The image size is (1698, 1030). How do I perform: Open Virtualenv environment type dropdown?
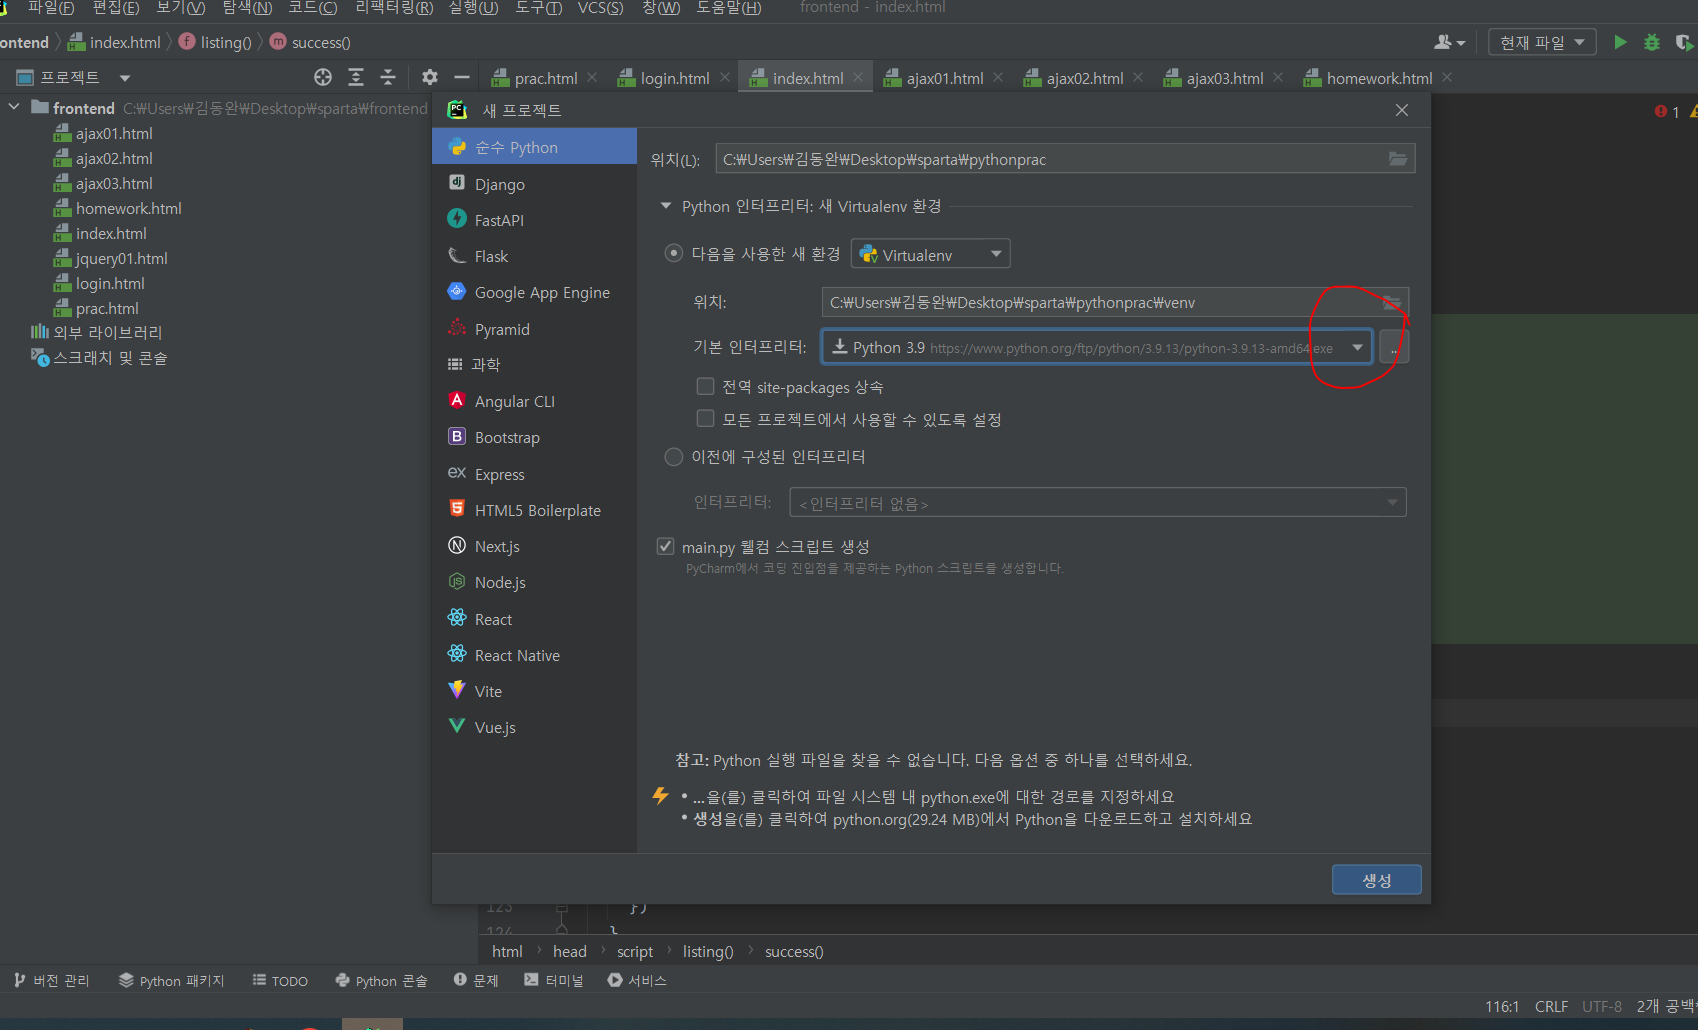point(931,254)
